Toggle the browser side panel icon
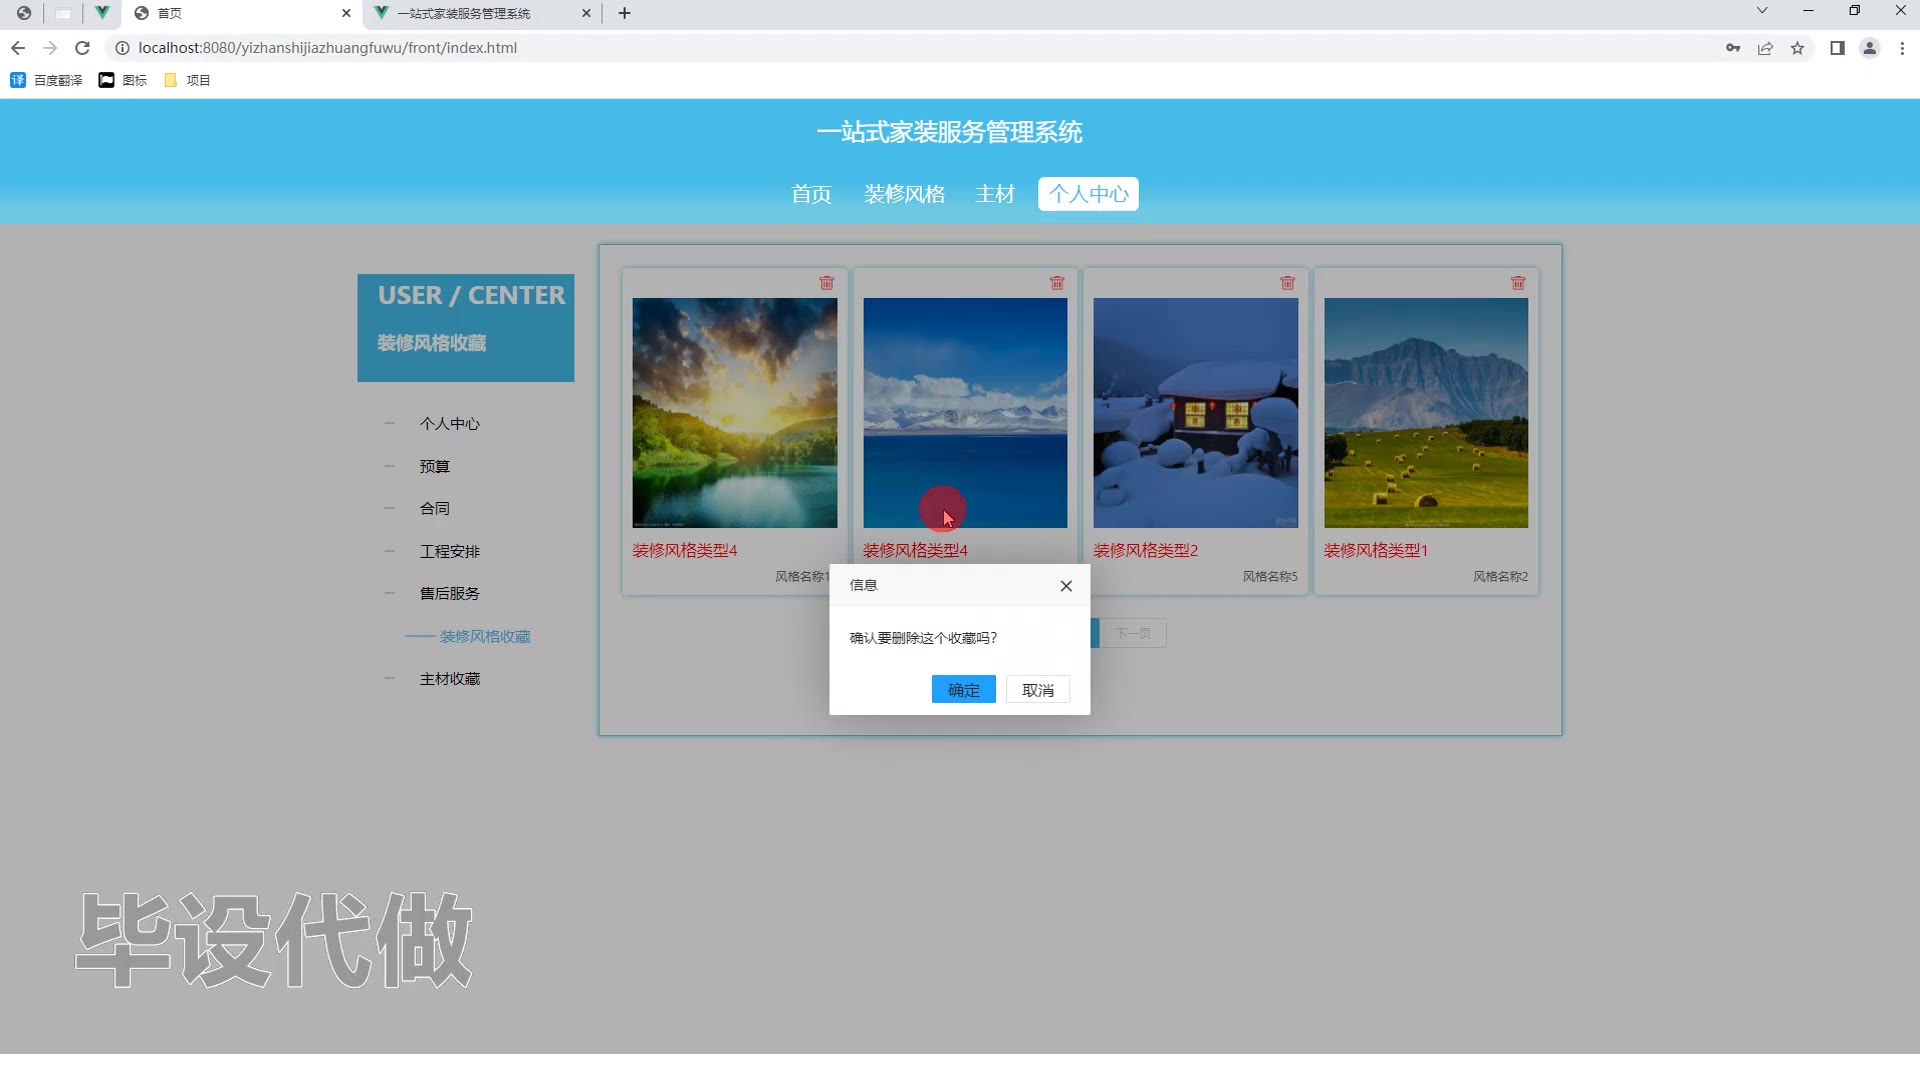This screenshot has height=1072, width=1920. 1837,48
